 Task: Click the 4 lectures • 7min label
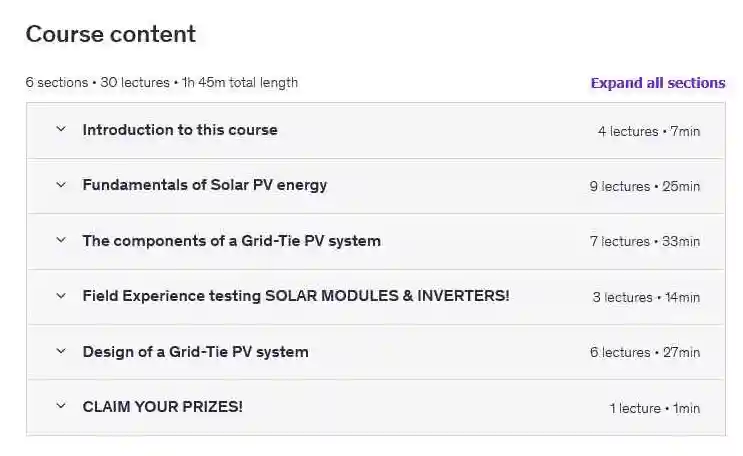pyautogui.click(x=649, y=131)
